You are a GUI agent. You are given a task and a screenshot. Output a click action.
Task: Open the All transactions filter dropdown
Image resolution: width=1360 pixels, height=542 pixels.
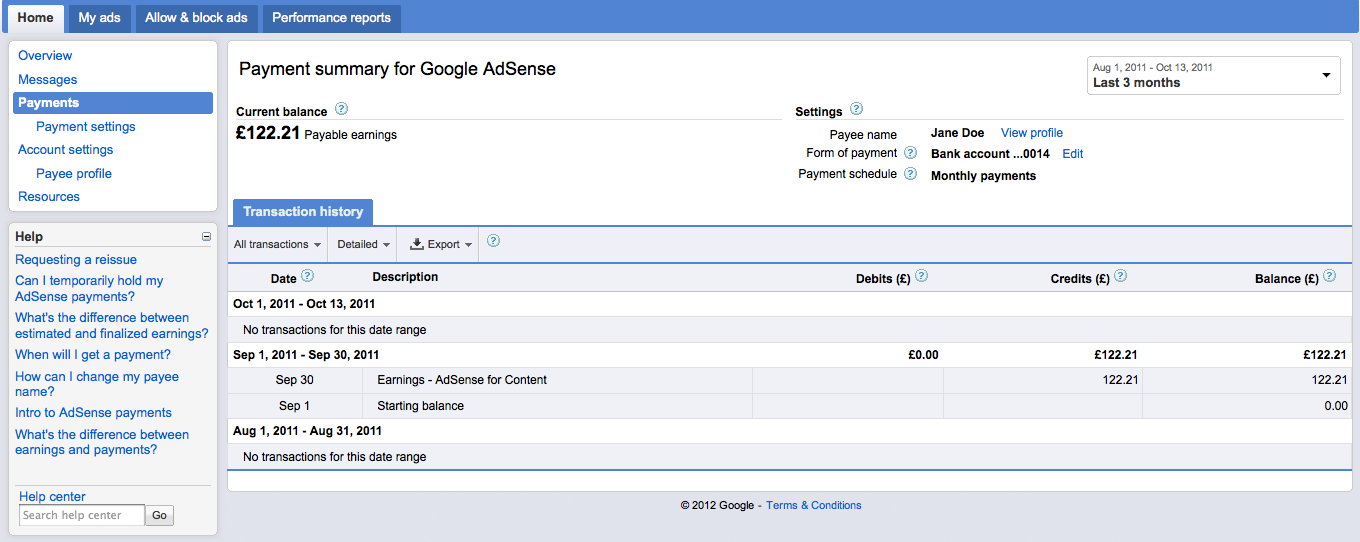(x=277, y=244)
